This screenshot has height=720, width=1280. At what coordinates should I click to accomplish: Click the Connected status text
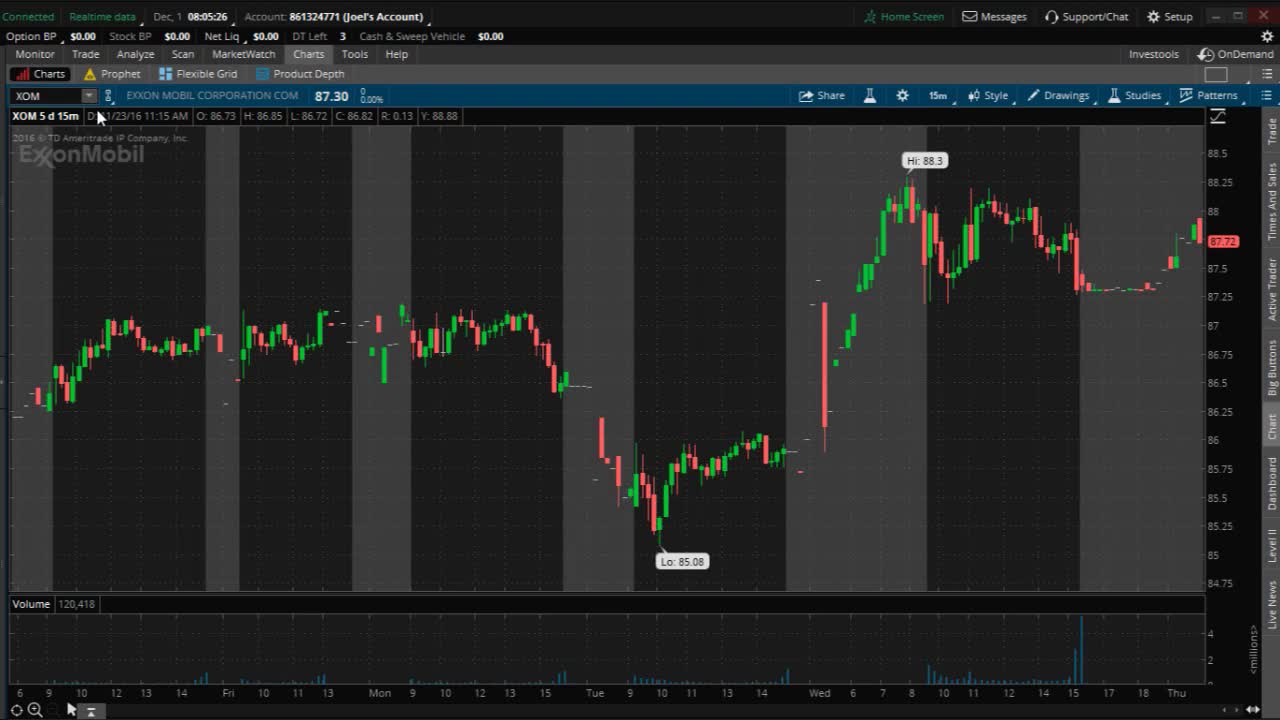(x=28, y=17)
